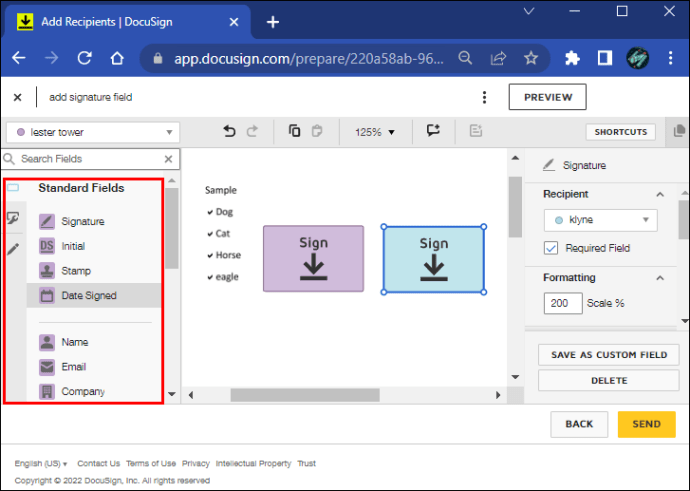Click the paste clipboard icon
Viewport: 690px width, 491px height.
[x=317, y=131]
